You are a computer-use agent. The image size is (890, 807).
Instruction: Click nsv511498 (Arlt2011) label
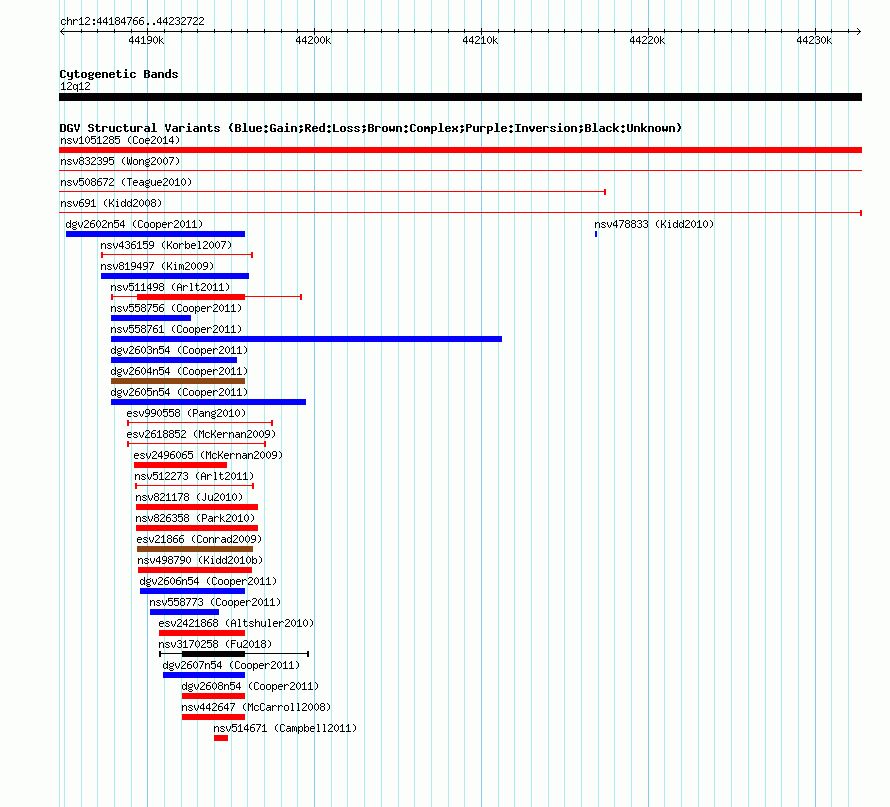170,287
